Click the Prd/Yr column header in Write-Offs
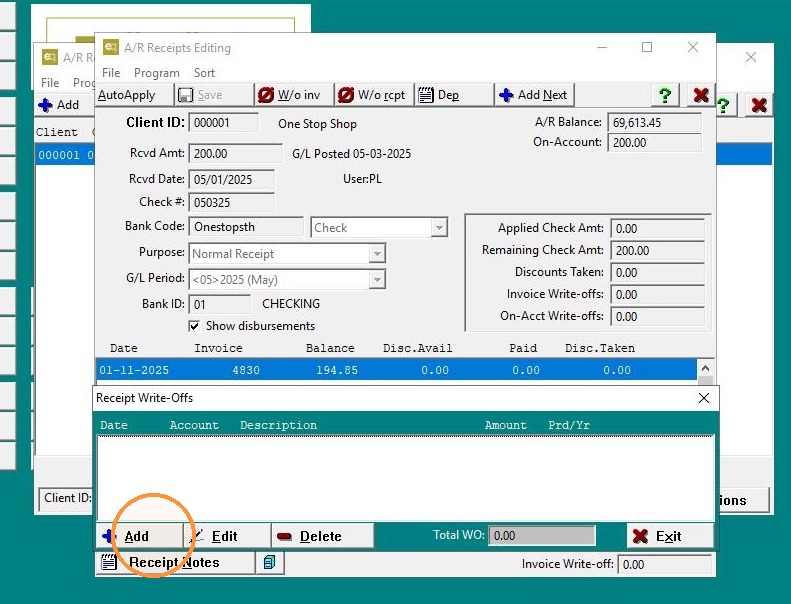Viewport: 791px width, 604px height. [x=569, y=425]
